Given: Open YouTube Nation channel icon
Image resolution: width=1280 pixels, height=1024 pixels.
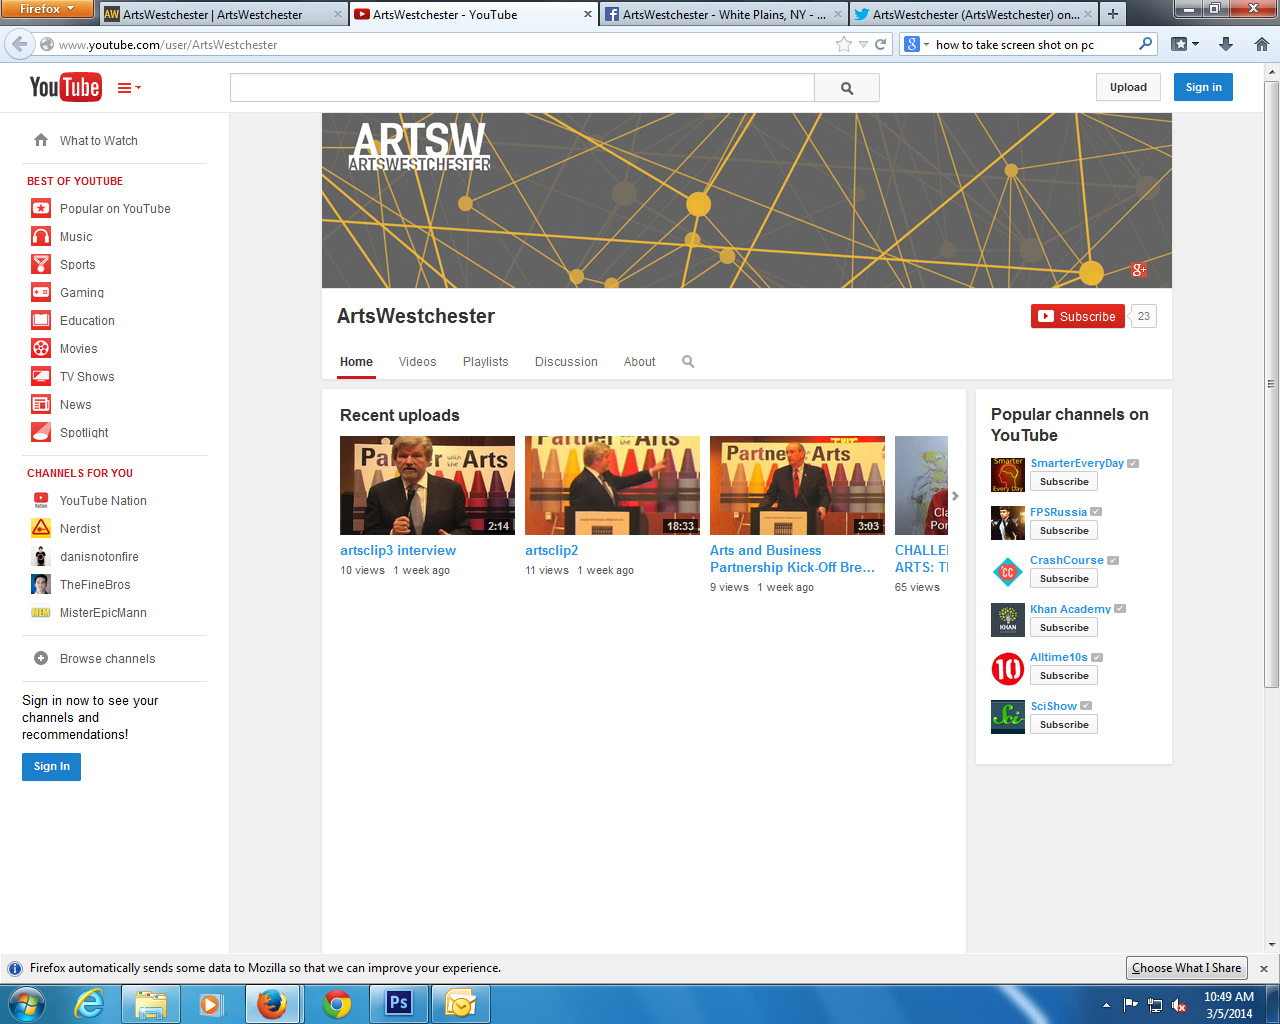Looking at the screenshot, I should [41, 500].
